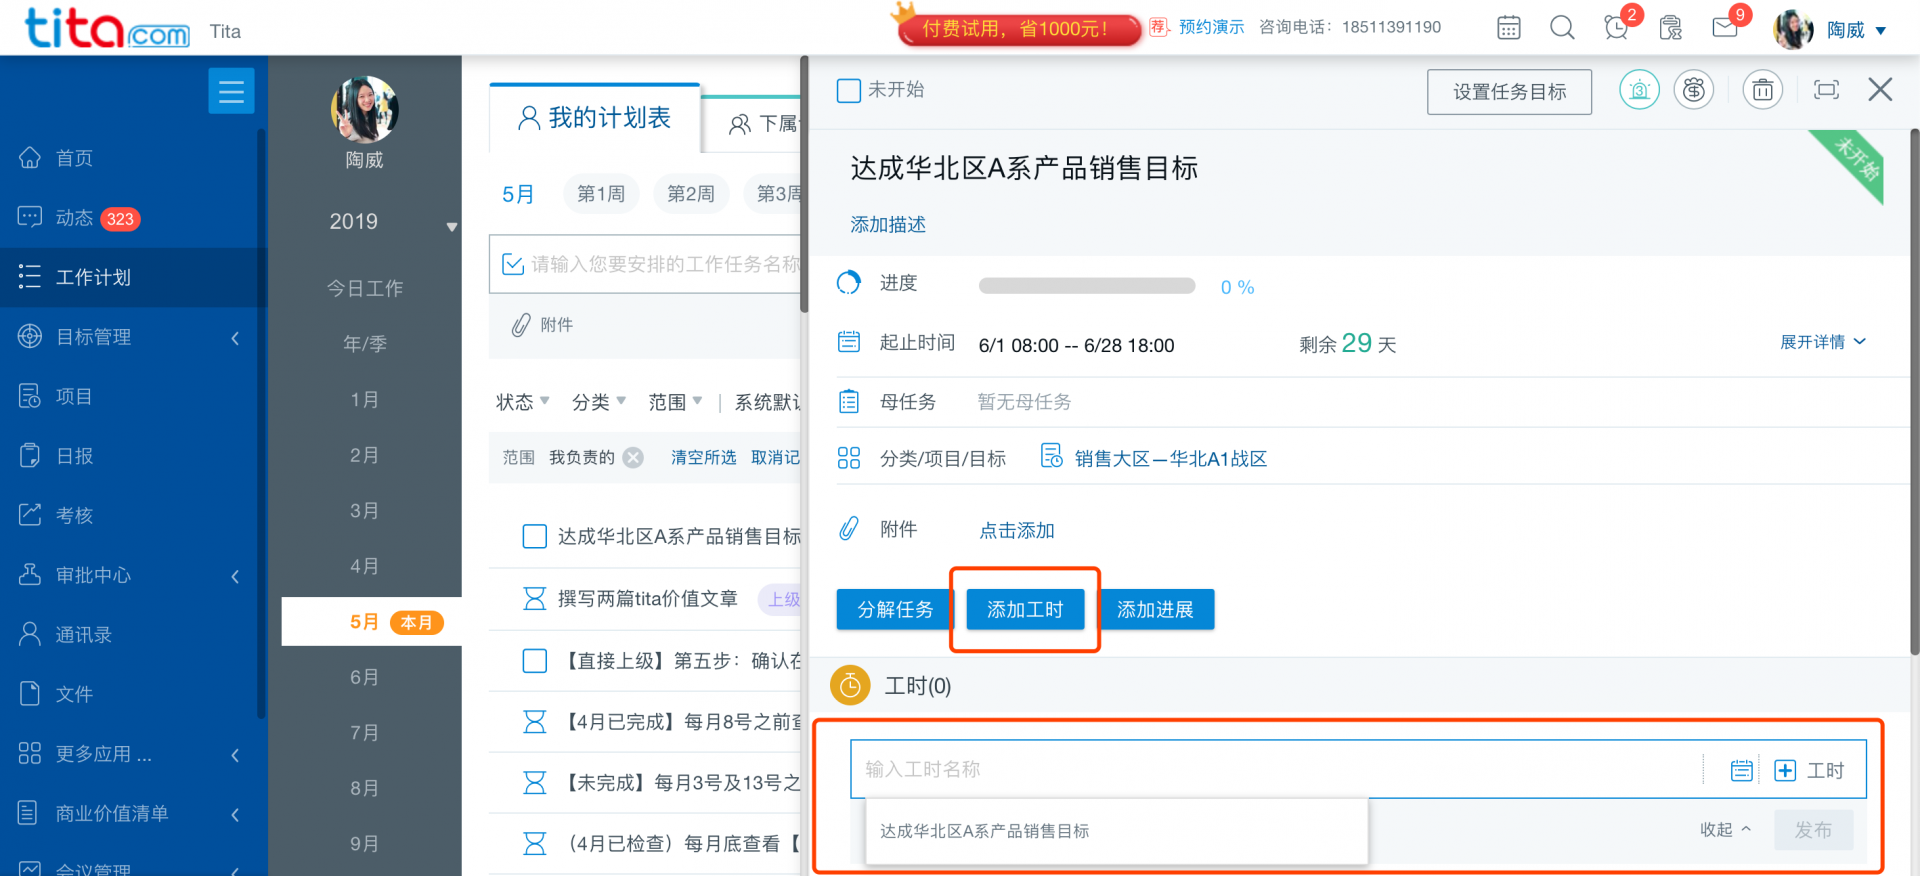
Task: Click the 付费试用 promo banner
Action: click(1018, 29)
